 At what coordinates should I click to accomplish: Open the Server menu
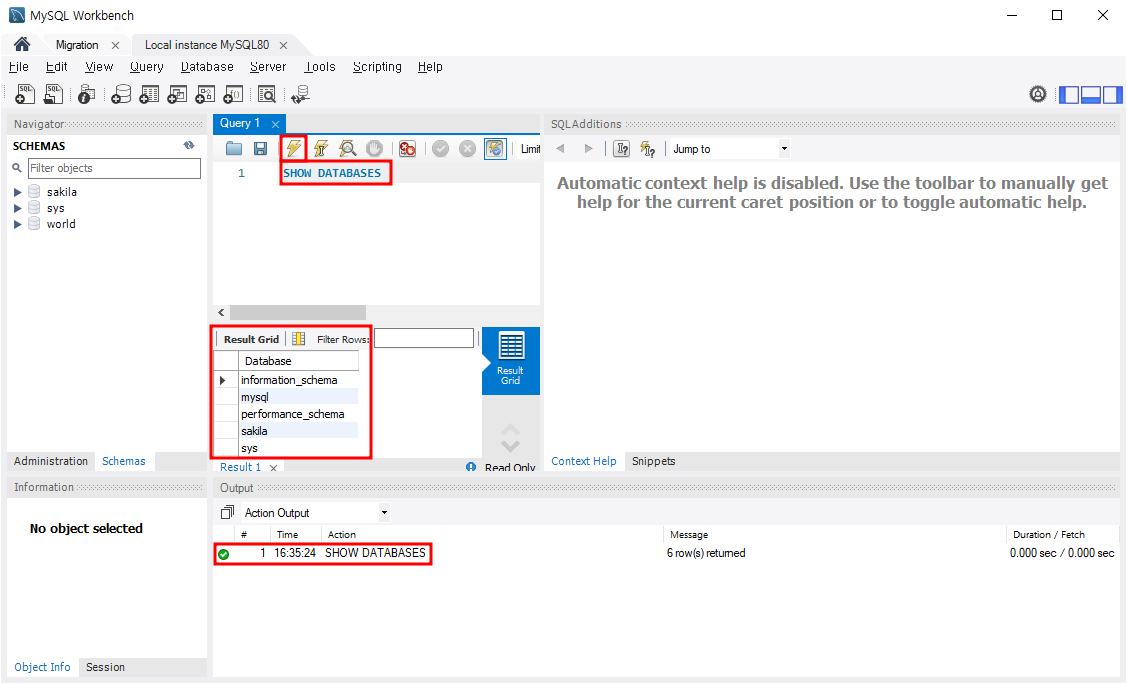pos(267,67)
